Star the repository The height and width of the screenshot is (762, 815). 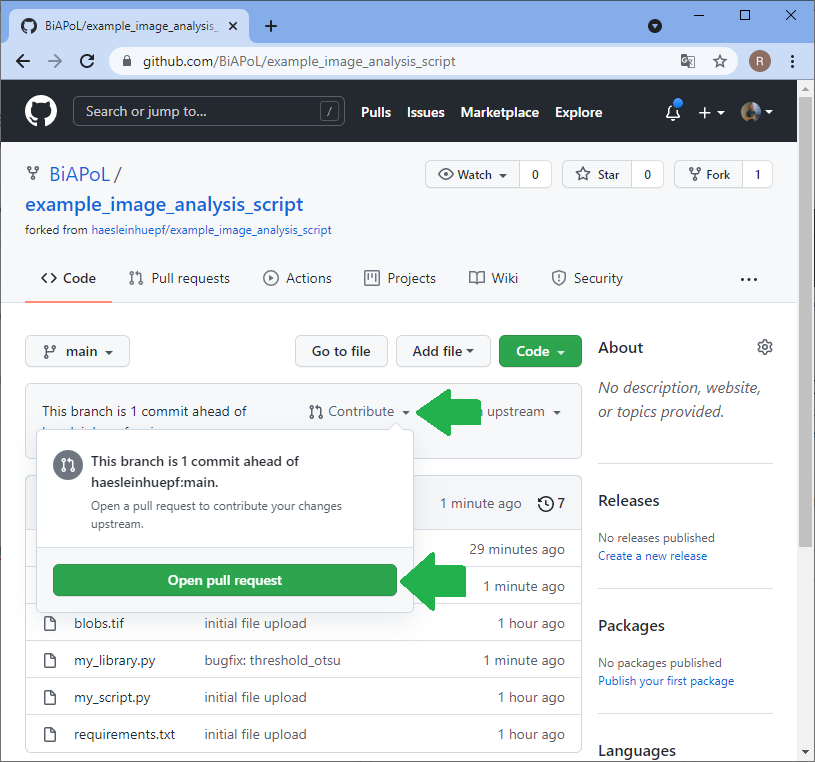pyautogui.click(x=597, y=174)
